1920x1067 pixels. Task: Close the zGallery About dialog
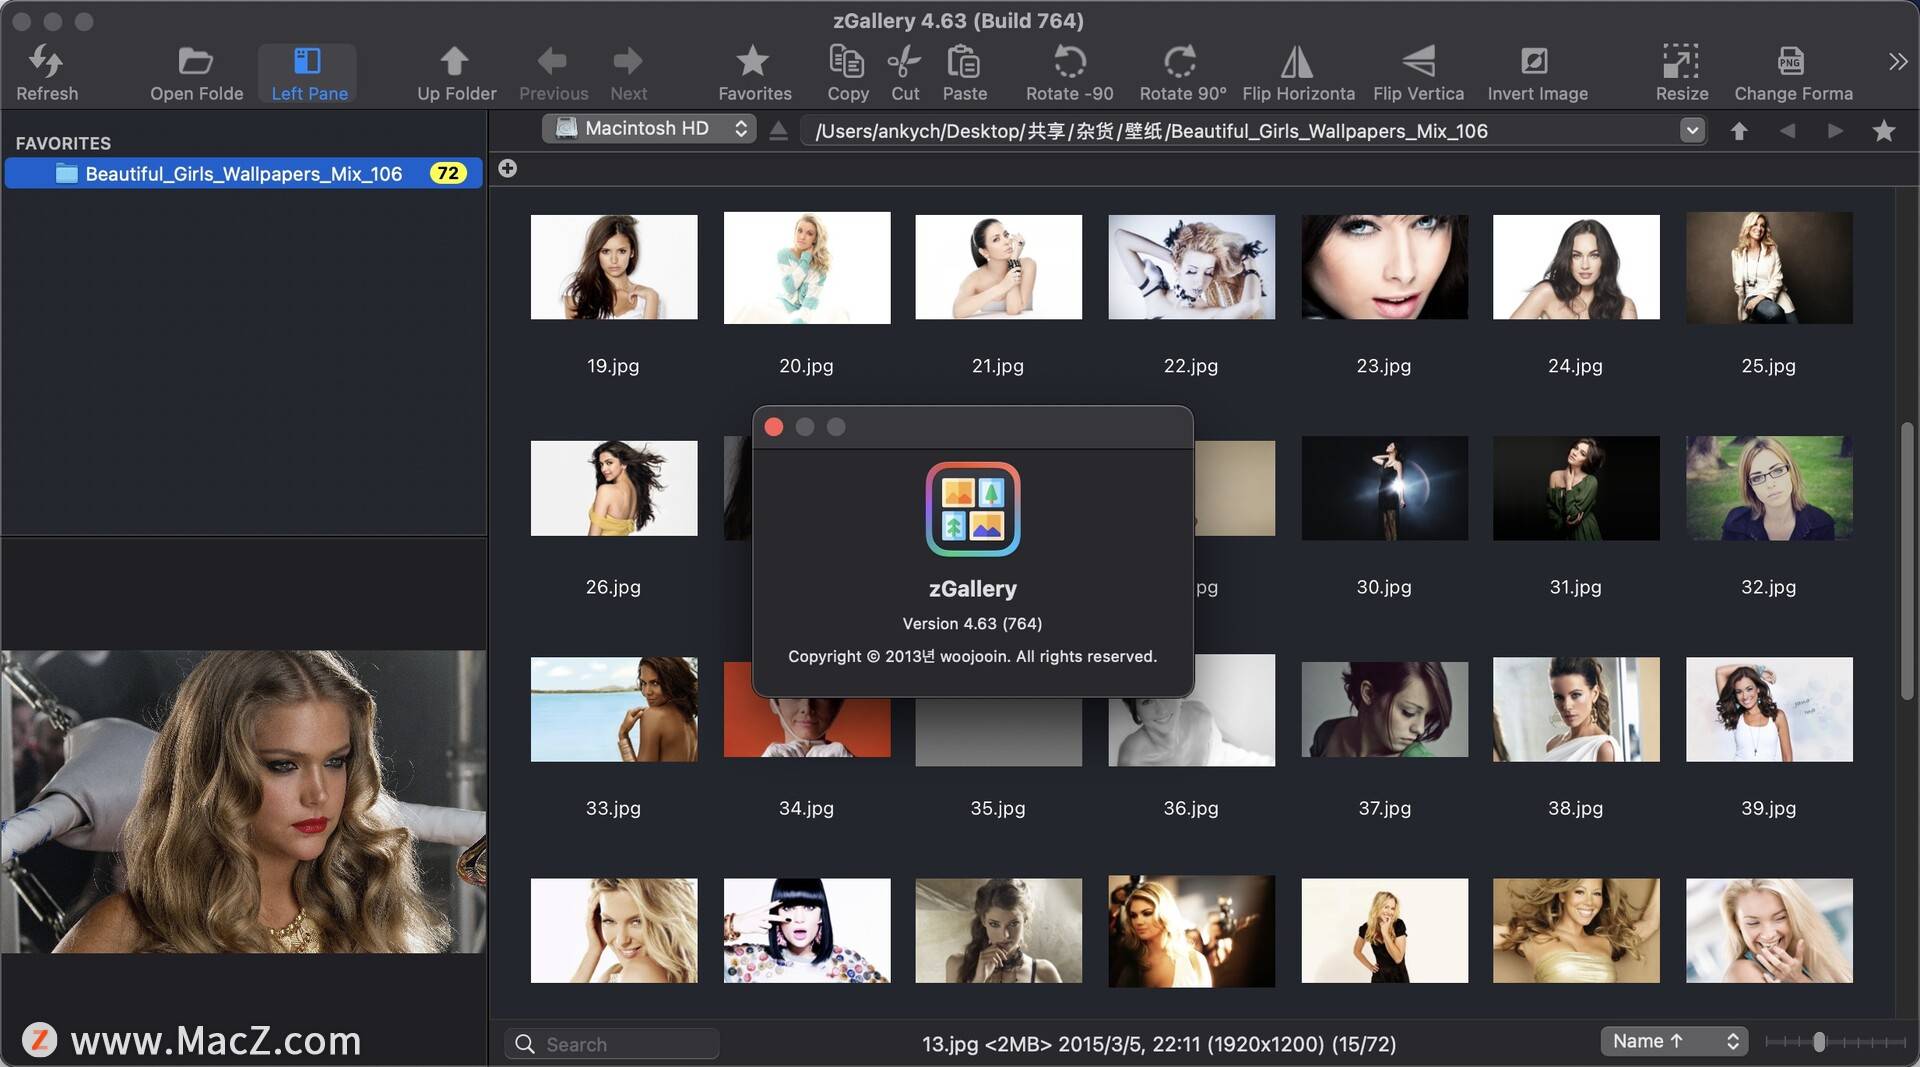[x=774, y=427]
